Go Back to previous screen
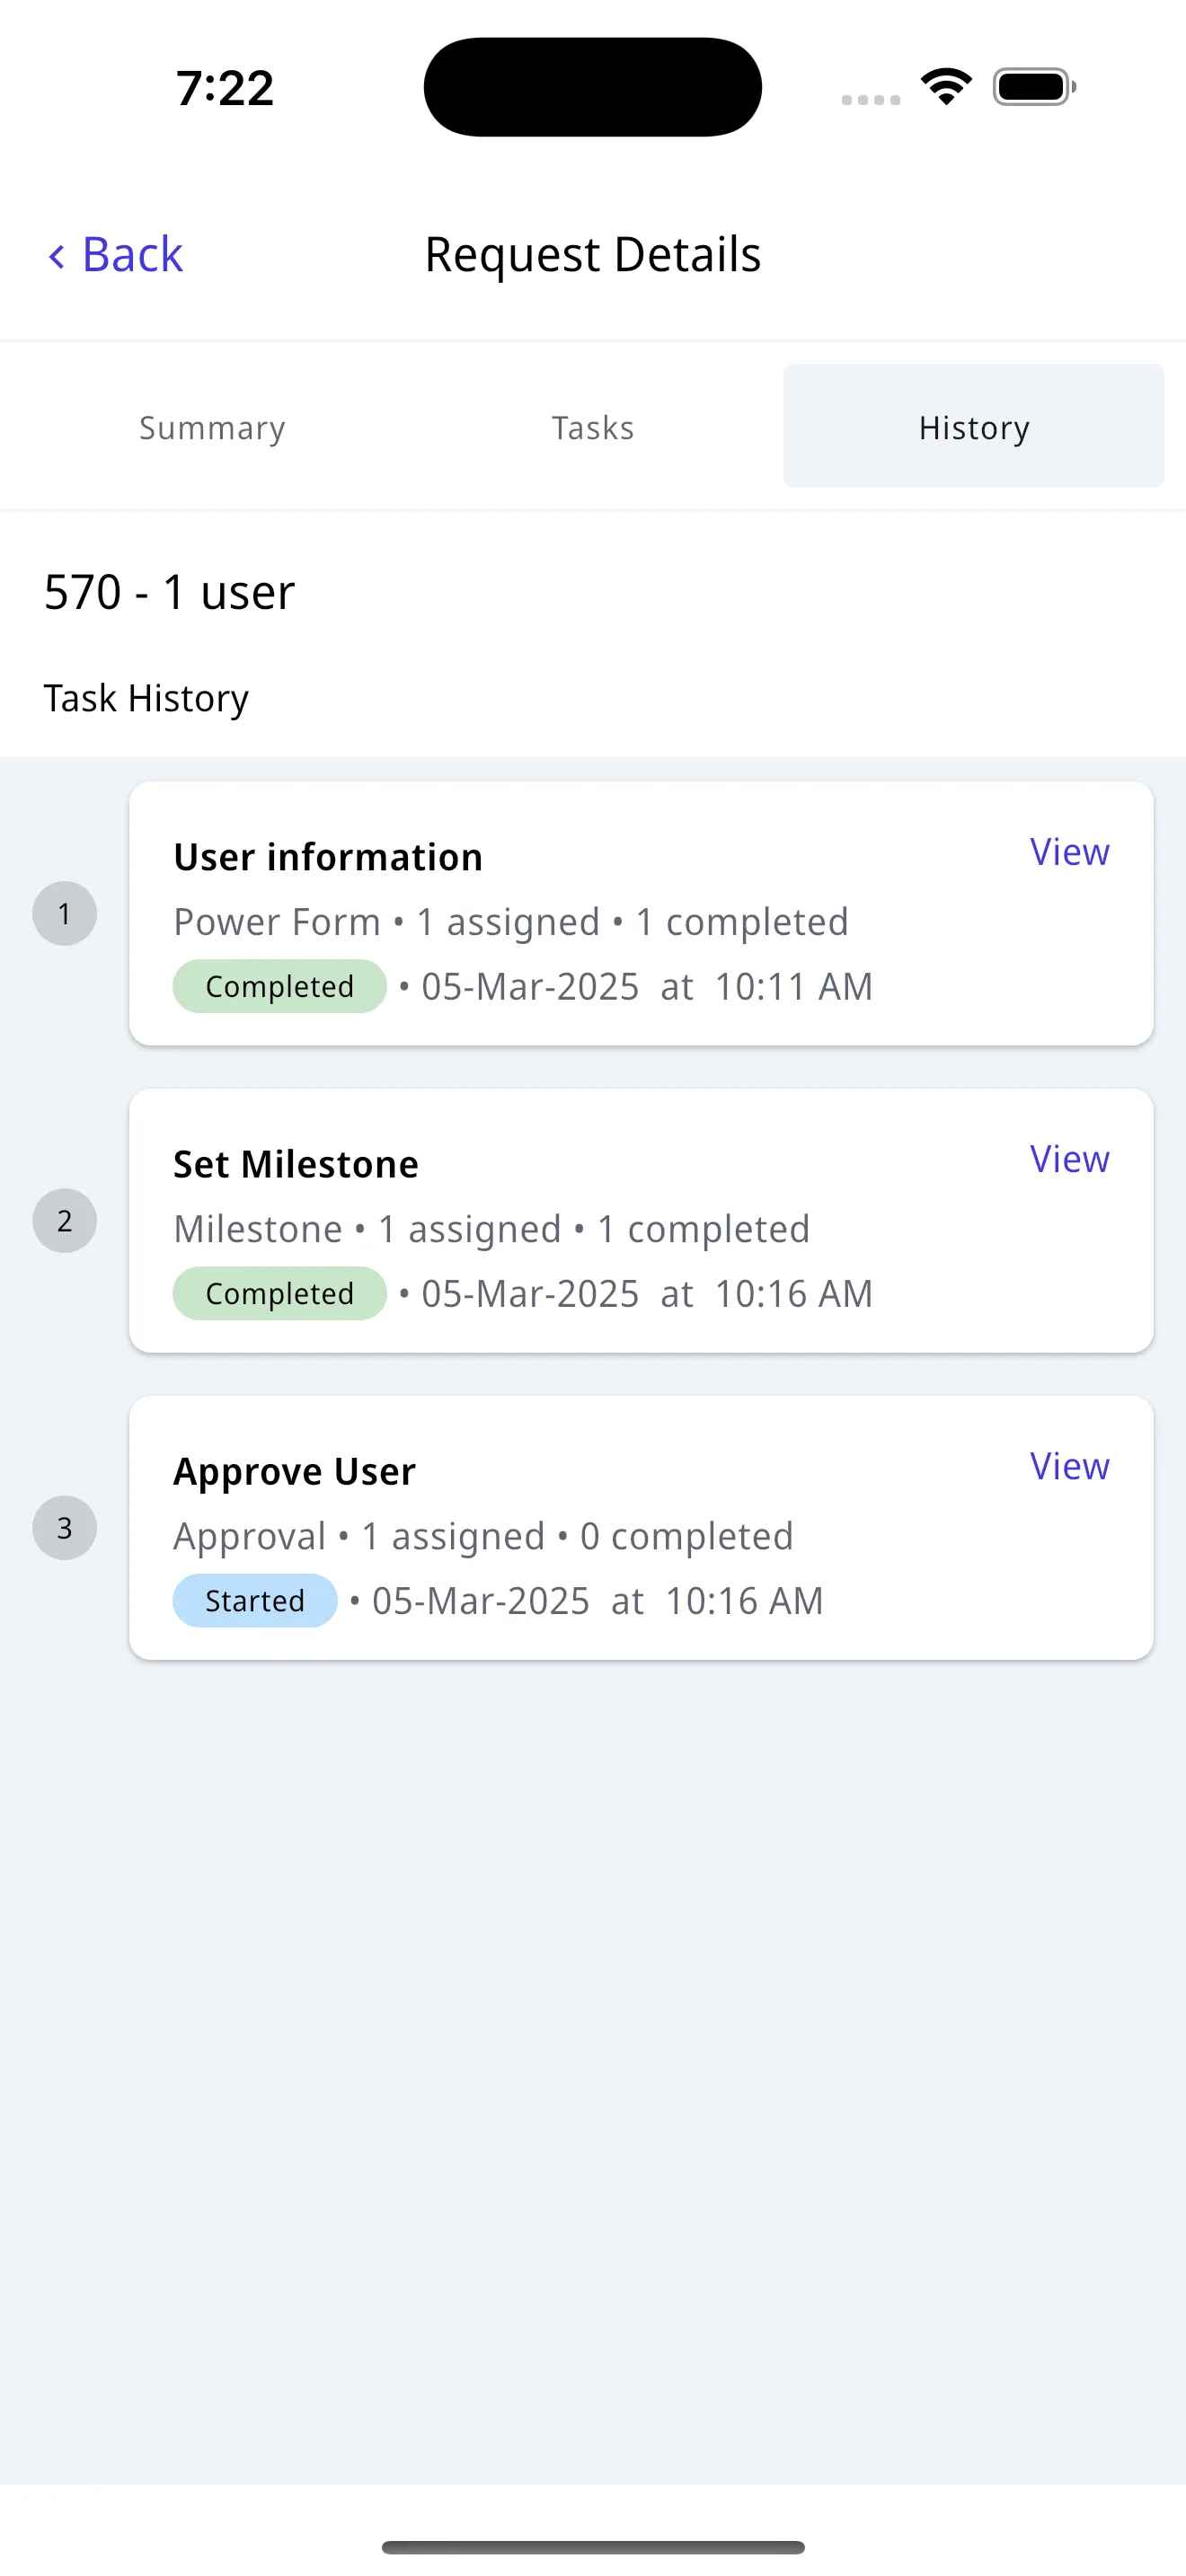1186x2576 pixels. 115,255
